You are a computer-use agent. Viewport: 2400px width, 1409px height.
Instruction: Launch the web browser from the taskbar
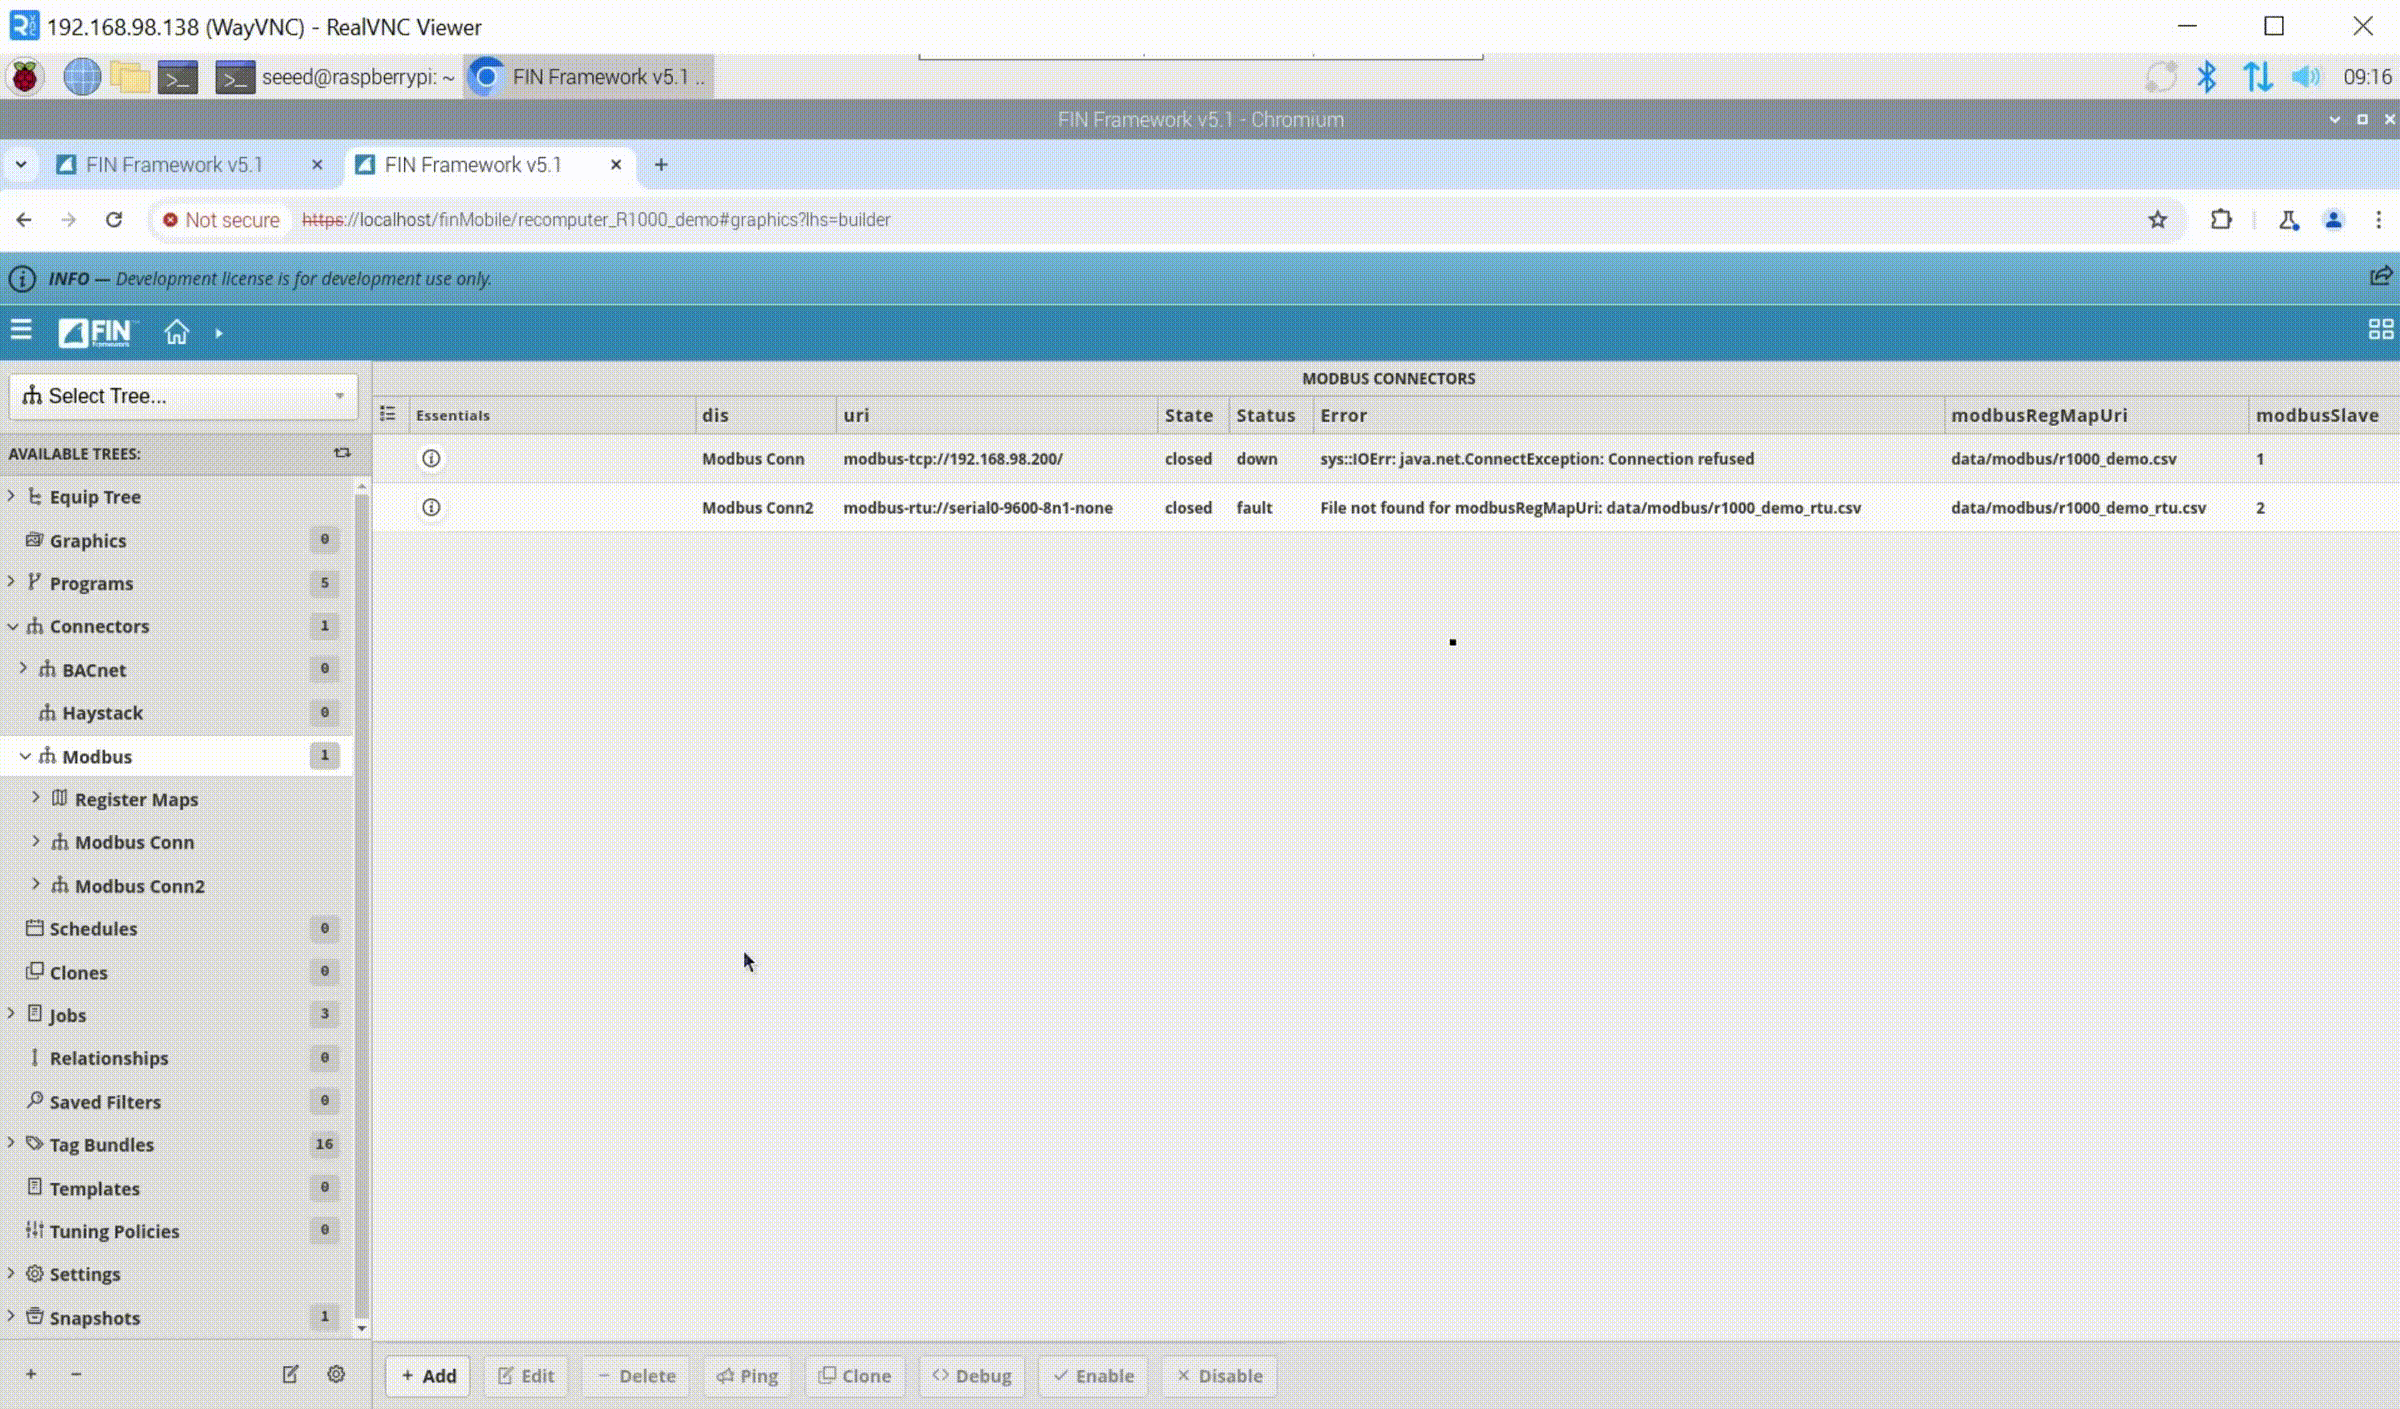click(x=82, y=77)
